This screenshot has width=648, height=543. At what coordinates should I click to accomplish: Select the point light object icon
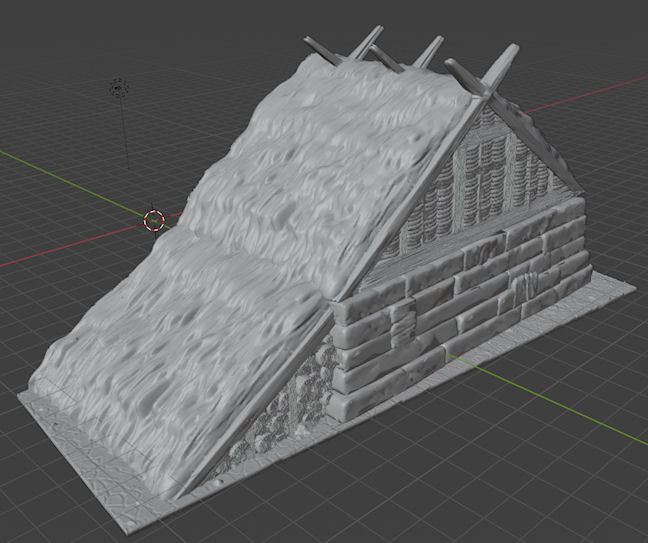click(x=119, y=88)
